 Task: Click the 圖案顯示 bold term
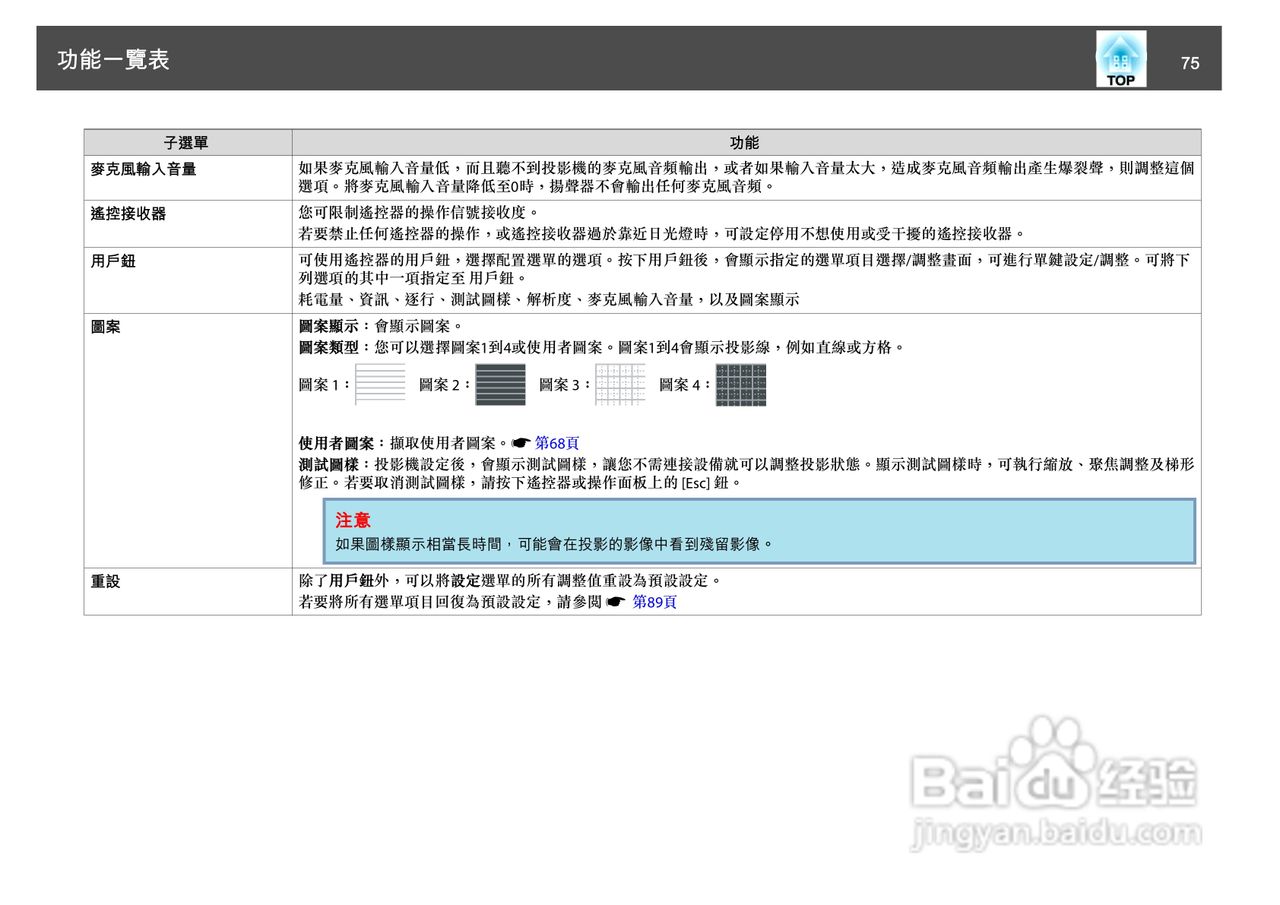coord(329,326)
